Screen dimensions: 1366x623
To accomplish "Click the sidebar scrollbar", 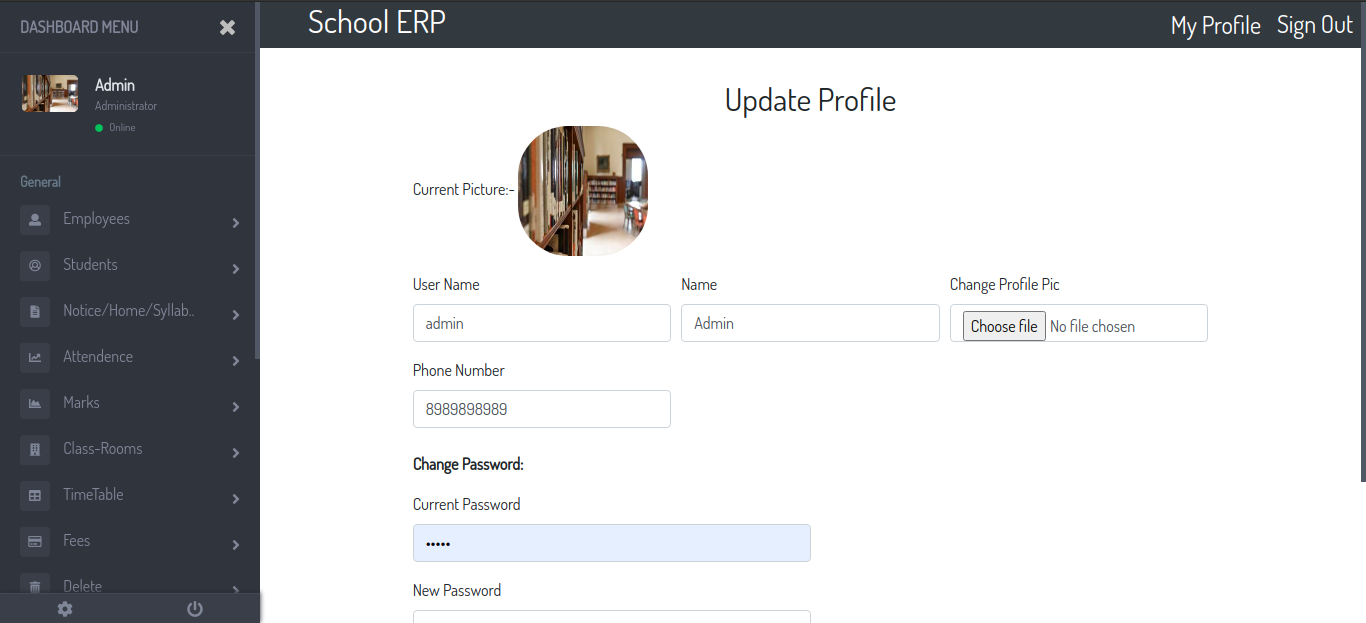I will (x=257, y=180).
